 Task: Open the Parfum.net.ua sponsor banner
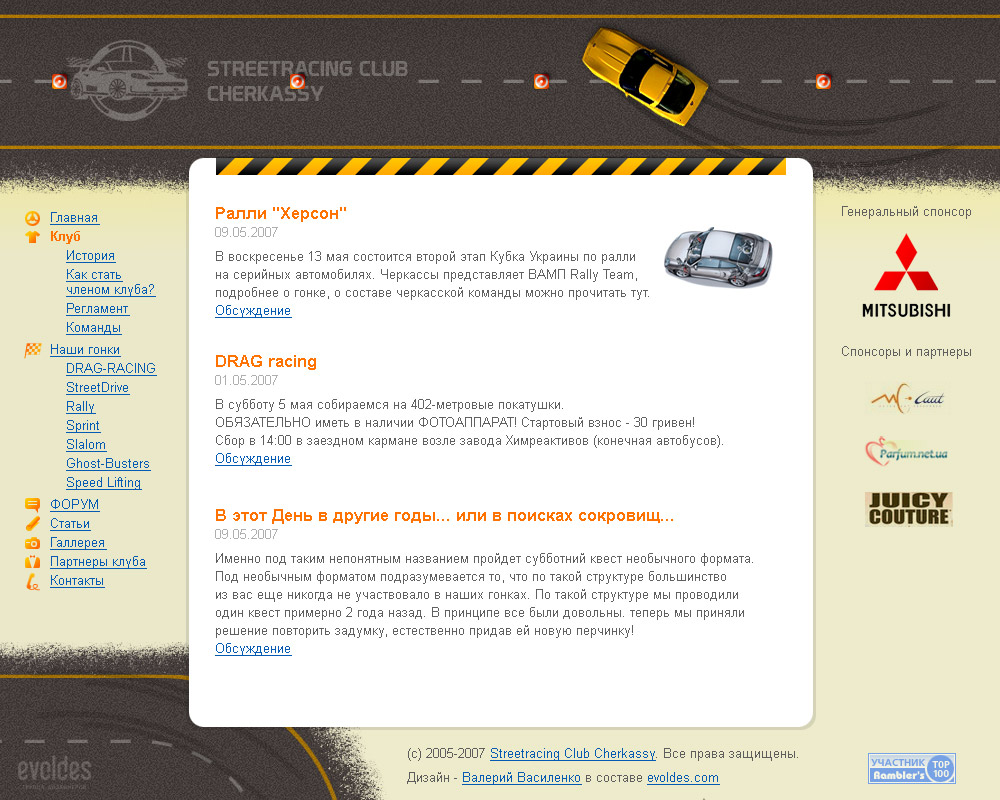click(908, 452)
